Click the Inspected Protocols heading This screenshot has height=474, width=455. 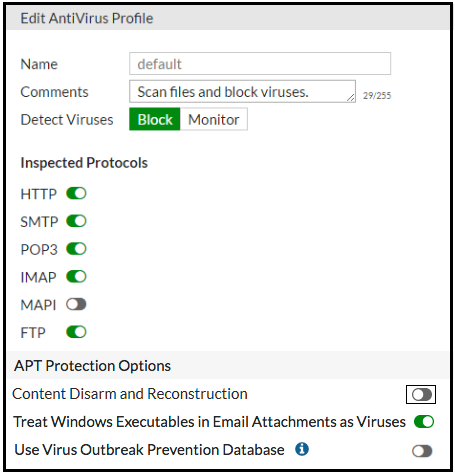(84, 163)
